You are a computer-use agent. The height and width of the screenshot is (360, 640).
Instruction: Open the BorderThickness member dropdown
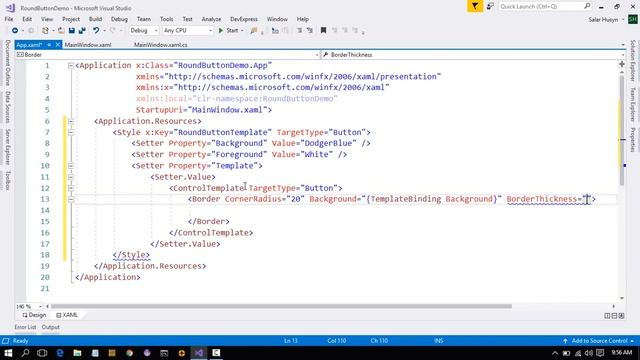(x=473, y=55)
